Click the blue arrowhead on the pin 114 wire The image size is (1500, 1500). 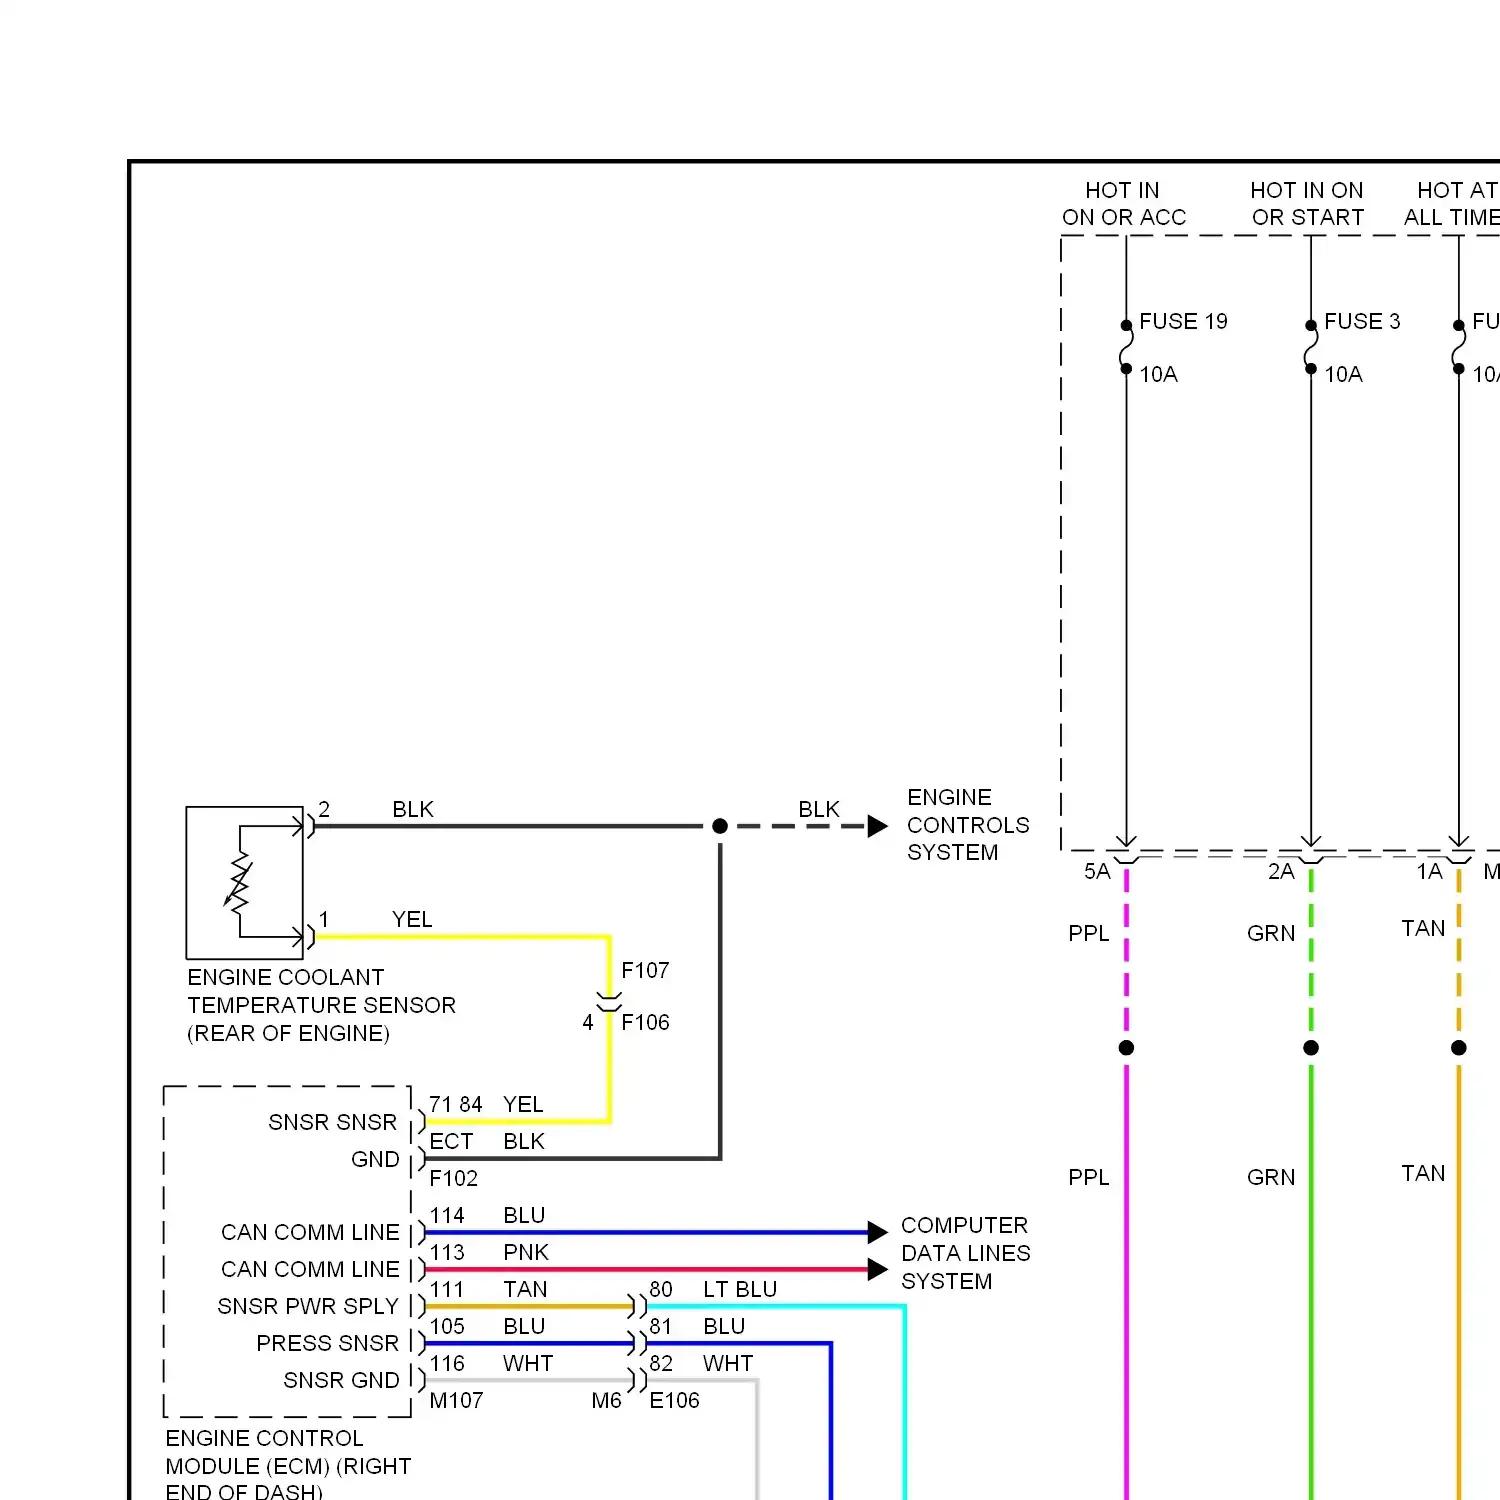click(x=877, y=1232)
